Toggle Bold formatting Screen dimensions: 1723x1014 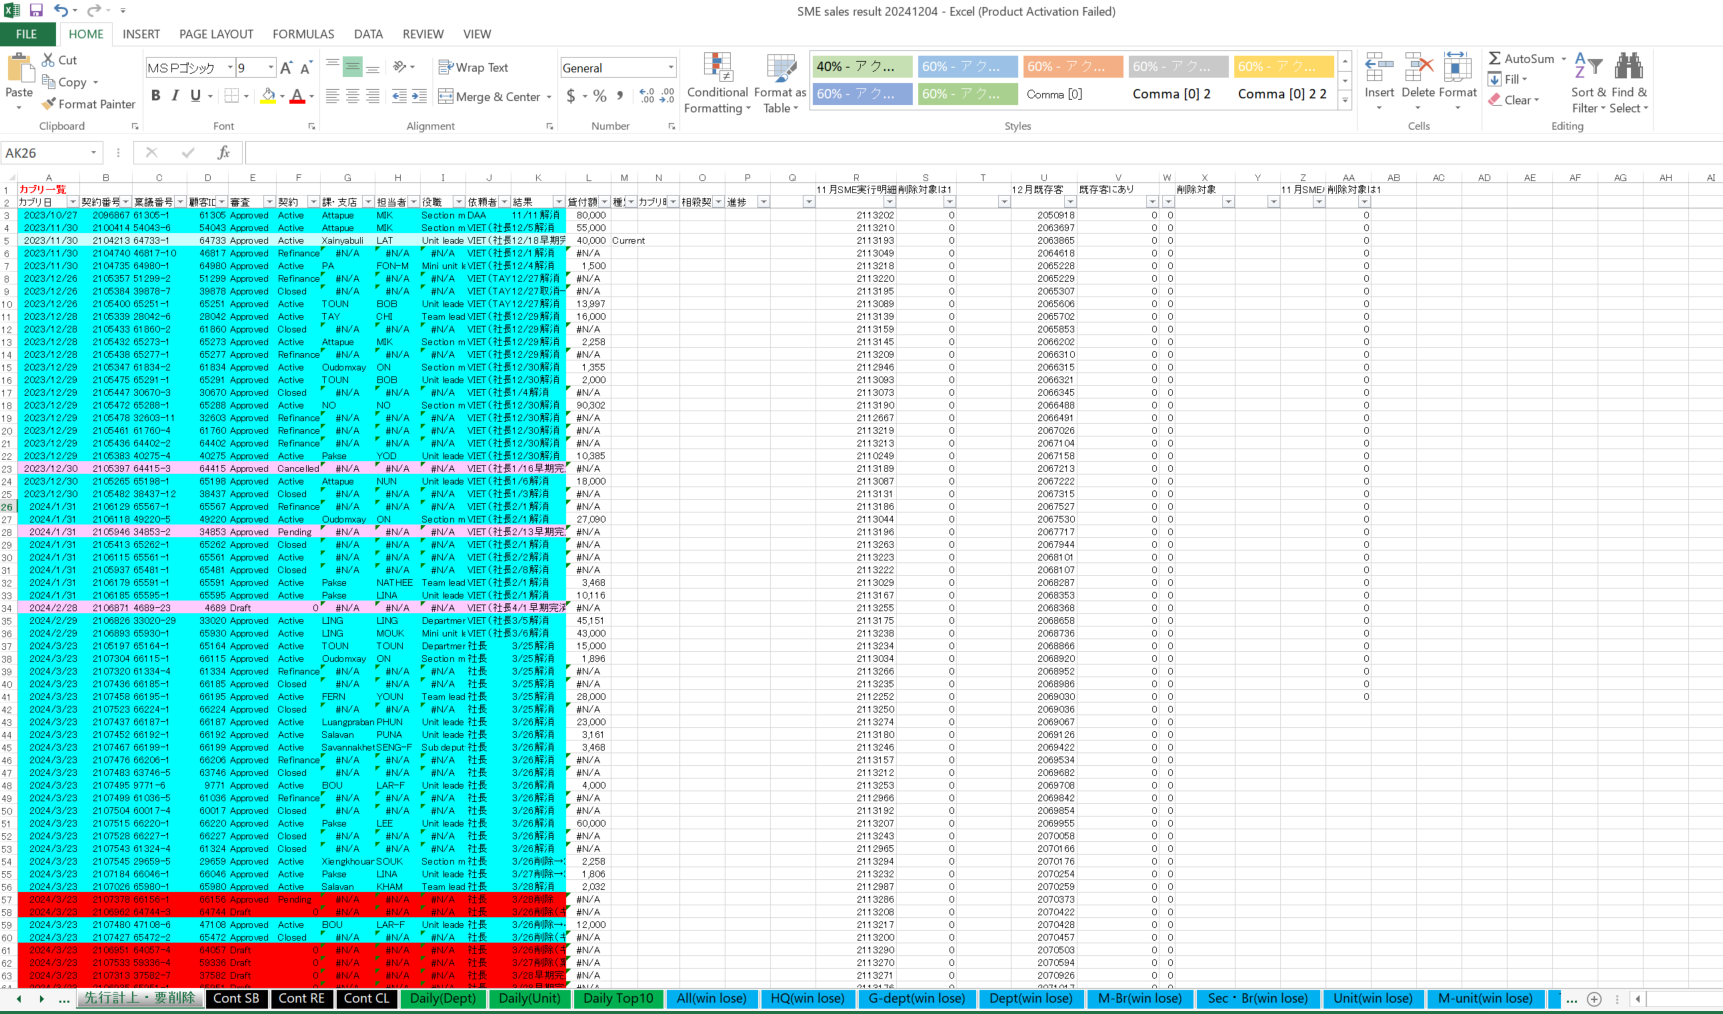pyautogui.click(x=156, y=96)
